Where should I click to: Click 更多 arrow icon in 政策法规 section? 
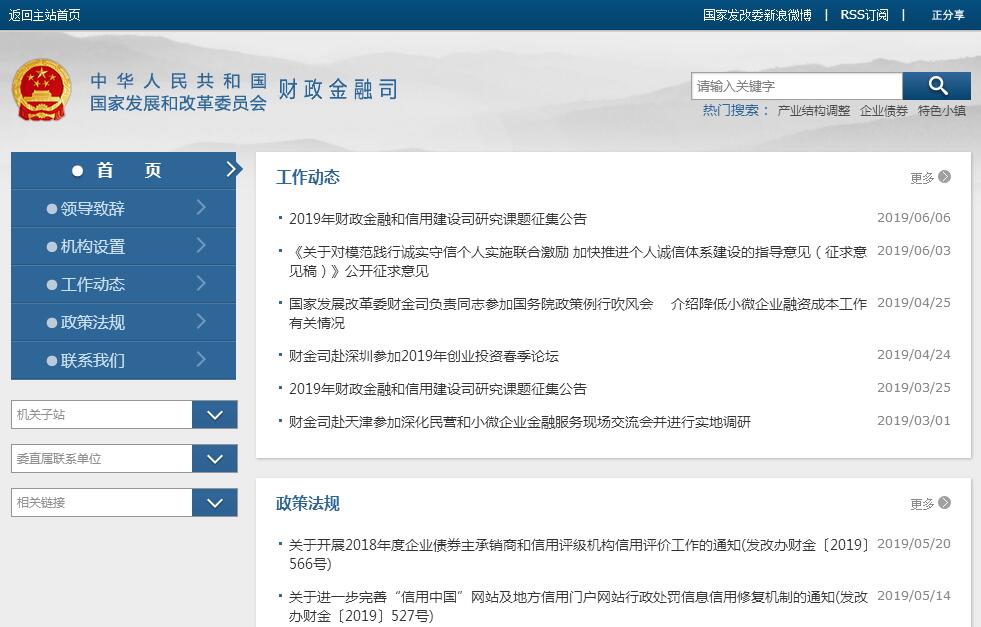tap(944, 503)
